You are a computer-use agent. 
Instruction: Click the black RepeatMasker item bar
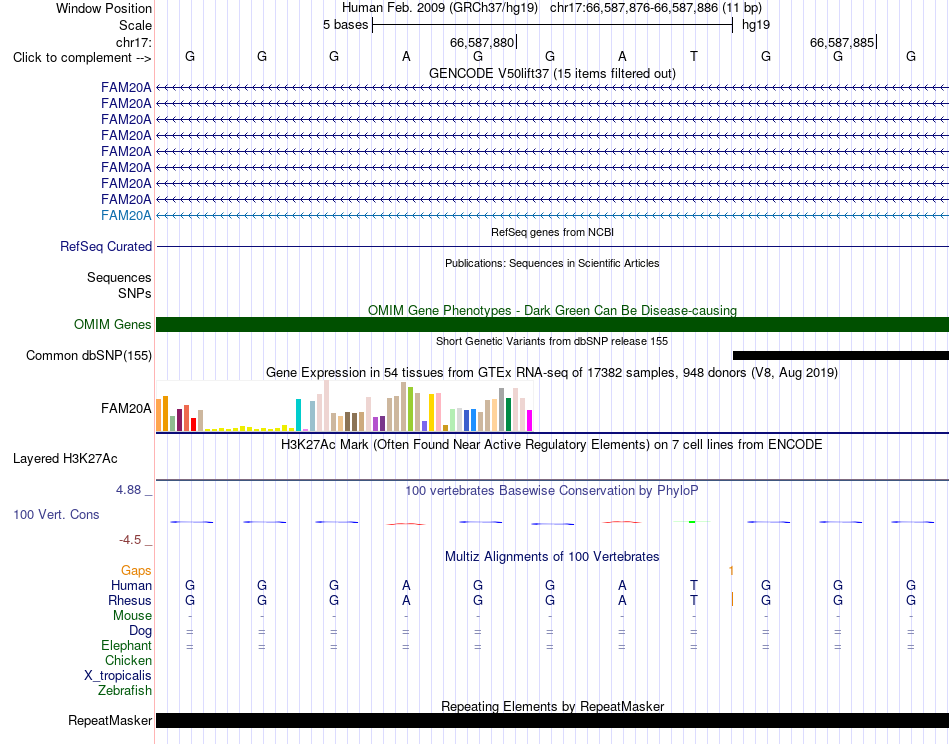(553, 720)
